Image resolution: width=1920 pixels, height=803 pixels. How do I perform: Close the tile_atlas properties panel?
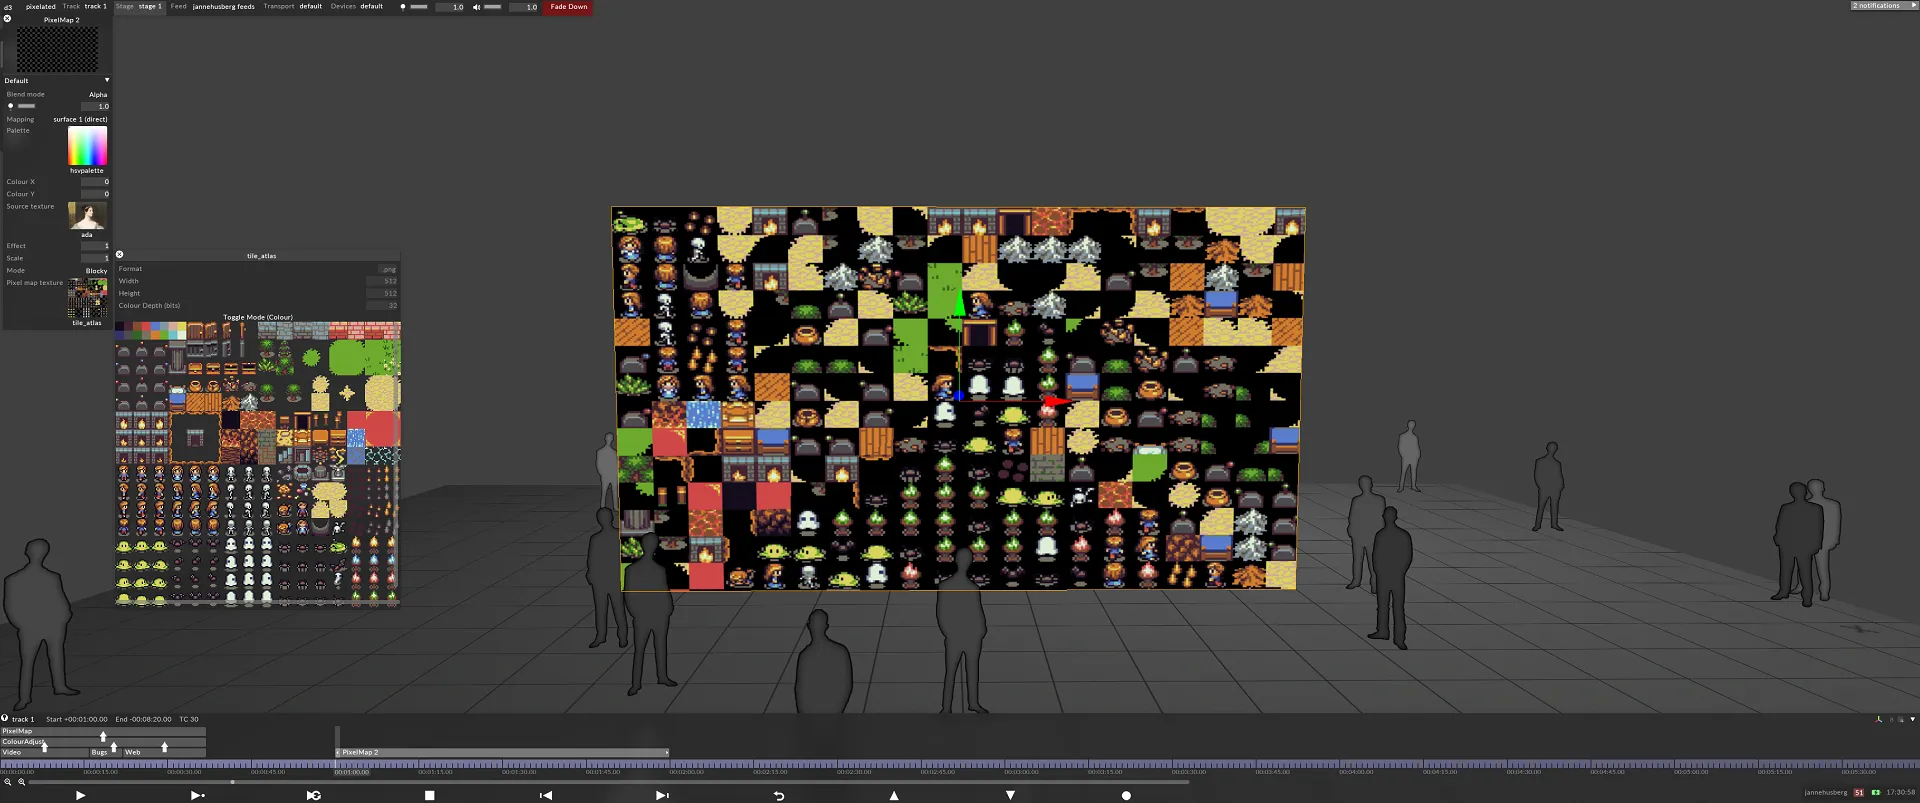120,255
